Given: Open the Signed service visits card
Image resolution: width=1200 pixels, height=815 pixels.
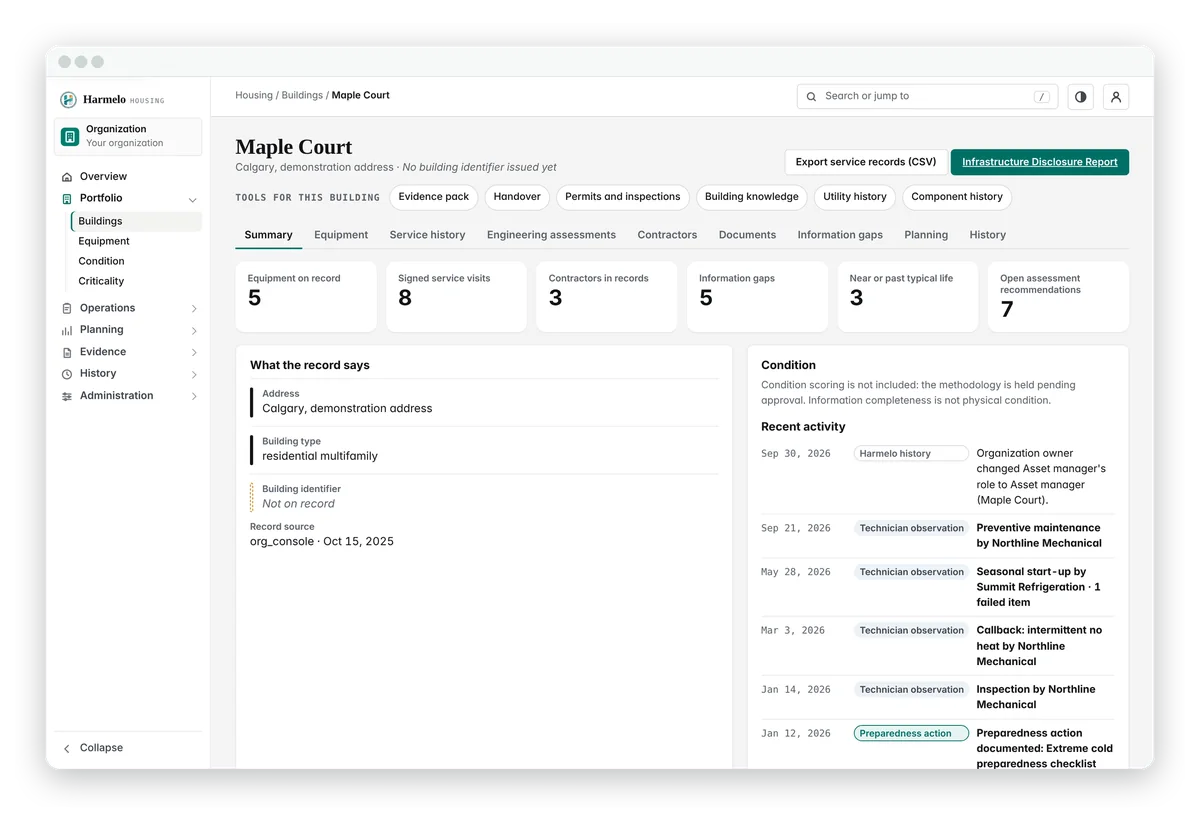Looking at the screenshot, I should (x=456, y=297).
